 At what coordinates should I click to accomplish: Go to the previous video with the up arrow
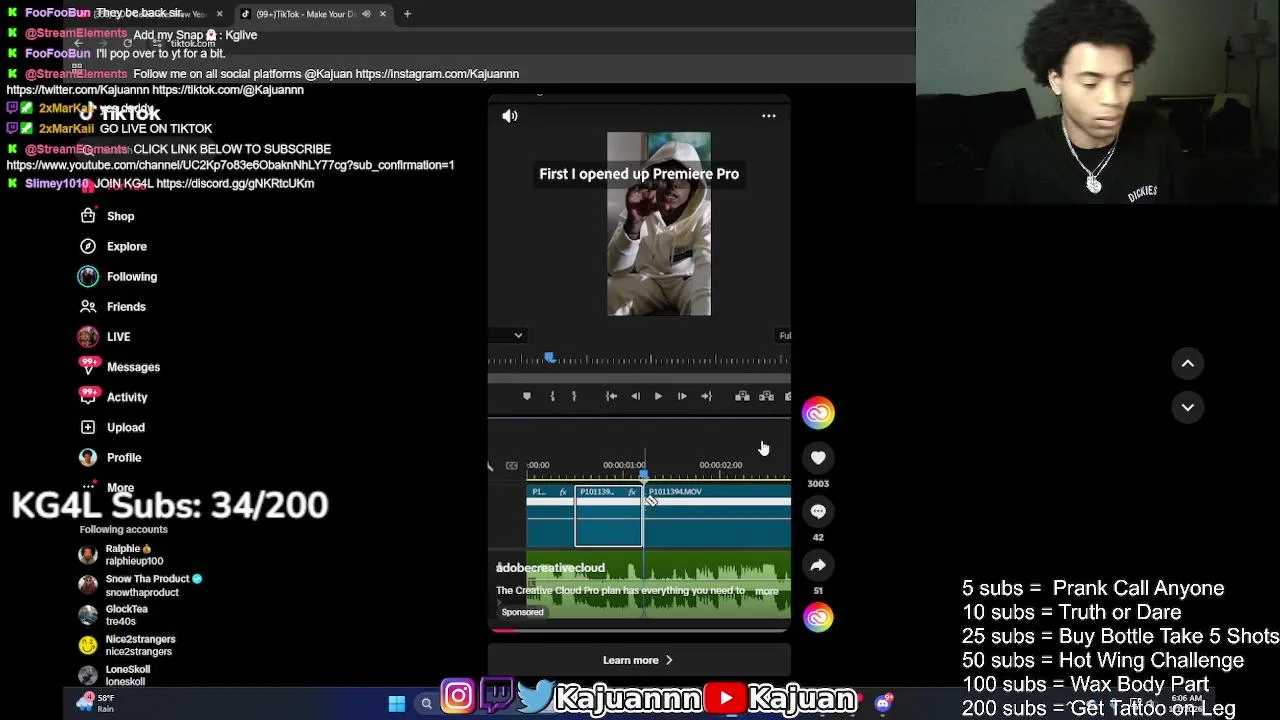(1188, 364)
